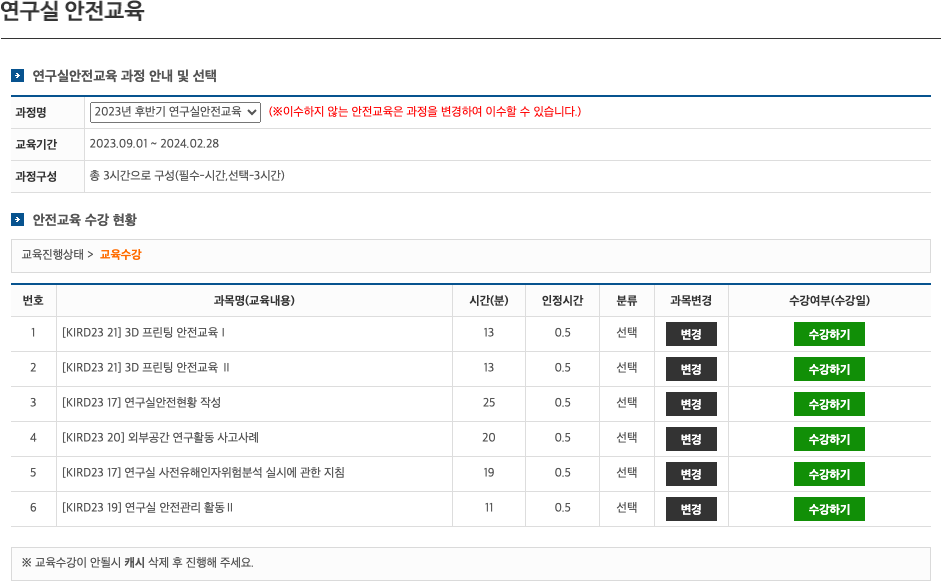Click the 과목명(교육내용) column header
941x582 pixels.
tap(254, 301)
